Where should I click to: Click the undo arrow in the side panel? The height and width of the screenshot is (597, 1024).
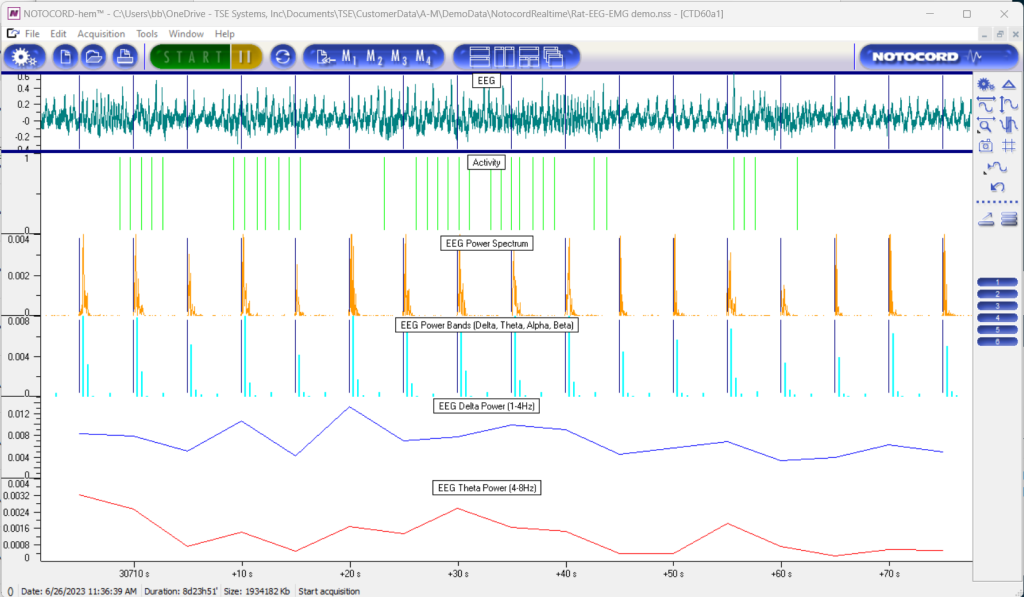coord(997,187)
